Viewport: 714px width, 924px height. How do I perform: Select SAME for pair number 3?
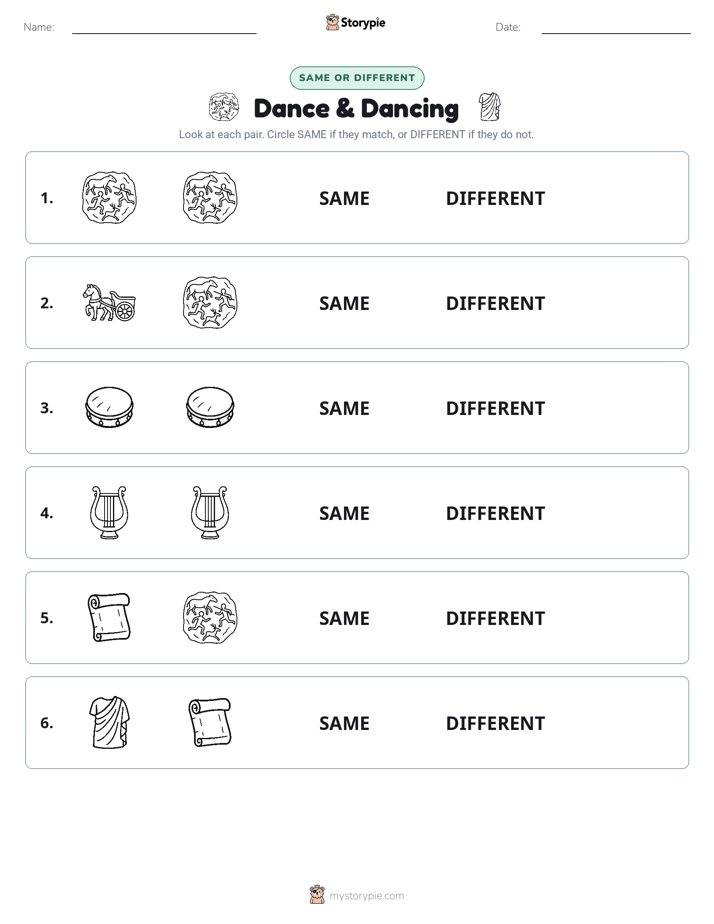coord(344,408)
